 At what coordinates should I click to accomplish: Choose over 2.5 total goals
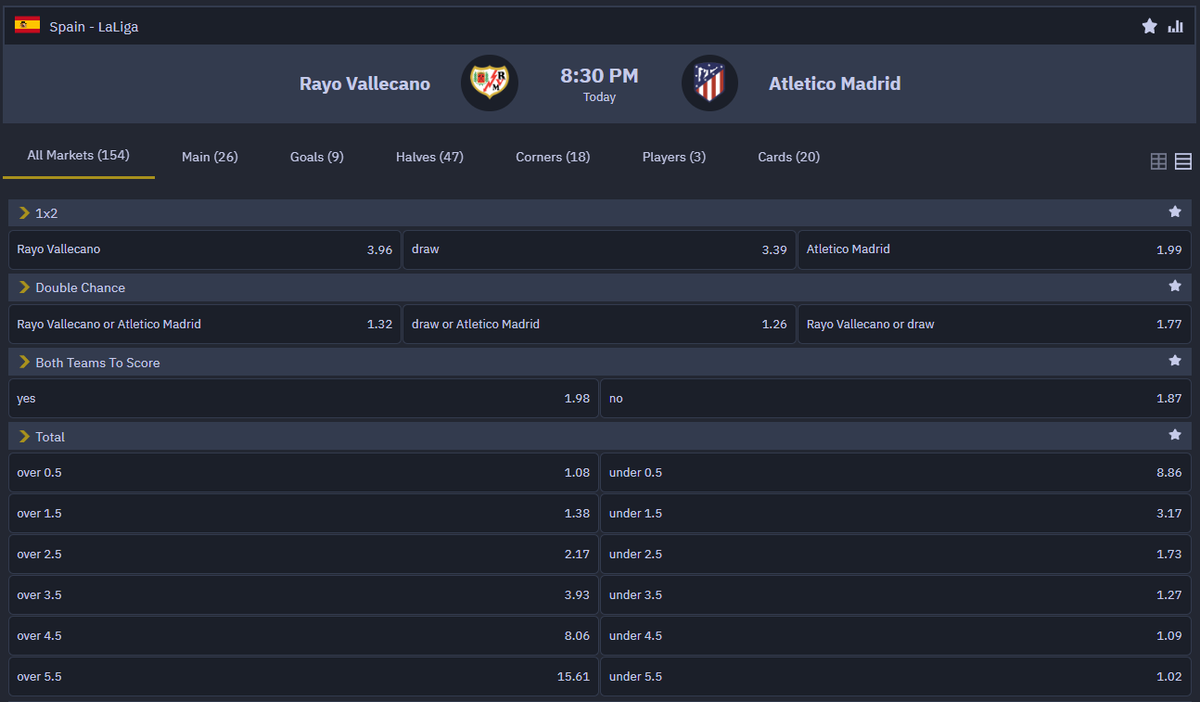click(x=304, y=554)
